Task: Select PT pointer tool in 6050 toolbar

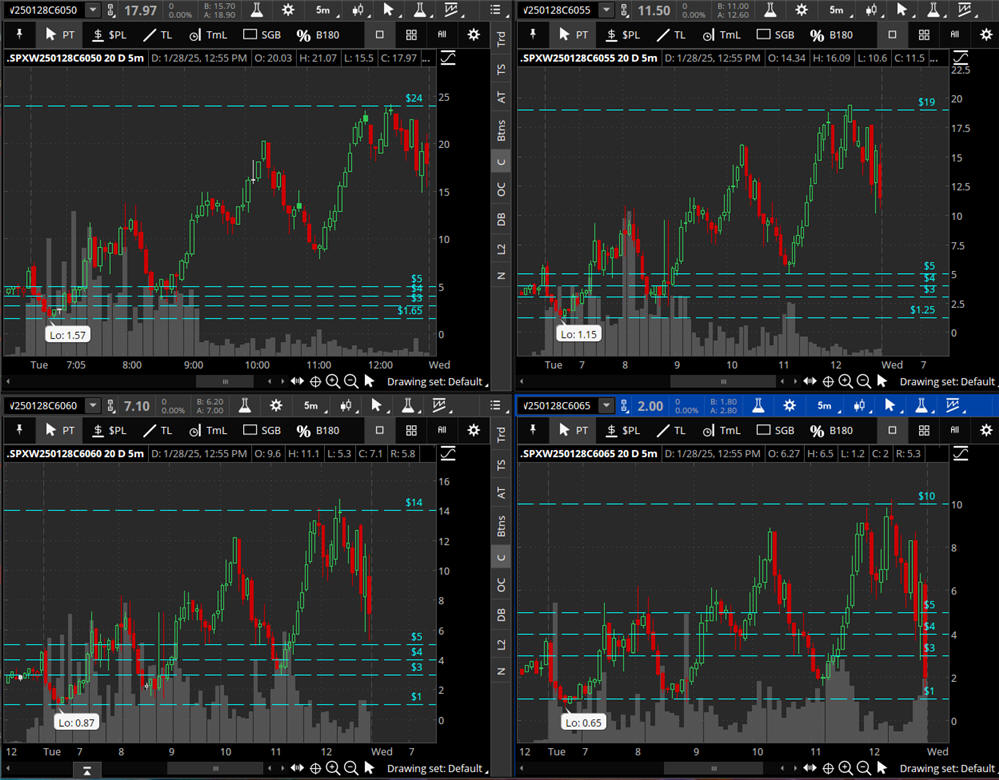Action: [x=61, y=34]
